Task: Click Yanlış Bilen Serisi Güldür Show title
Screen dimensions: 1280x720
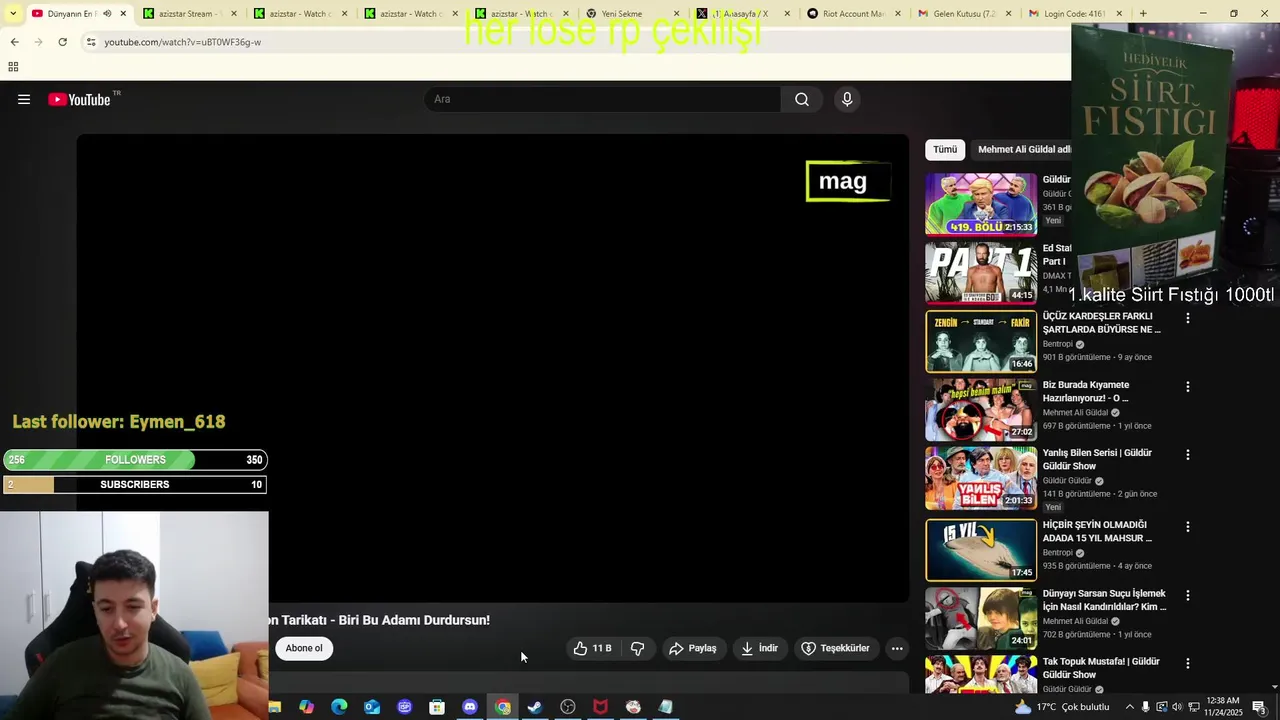Action: tap(1097, 459)
